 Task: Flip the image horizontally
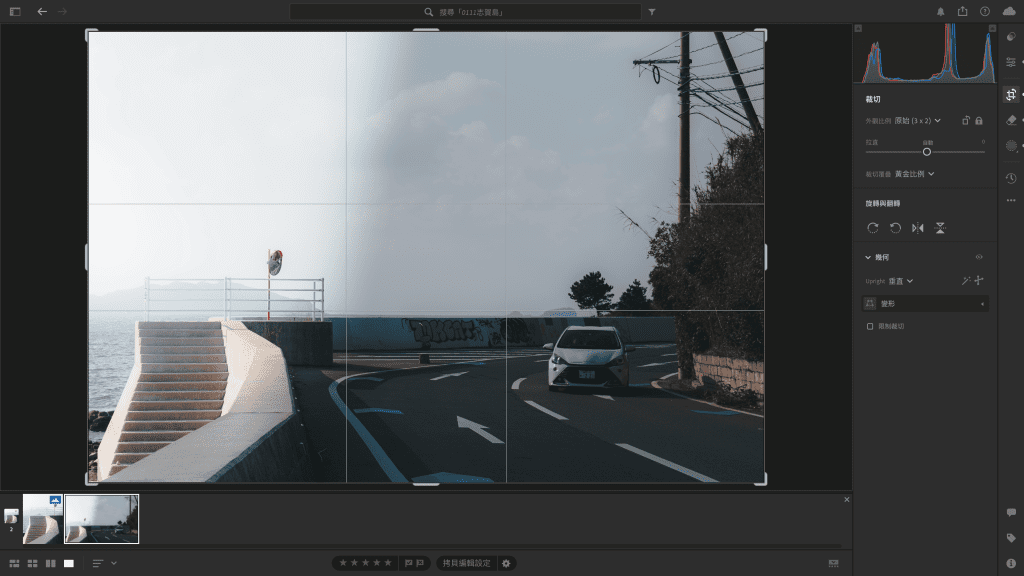[918, 228]
